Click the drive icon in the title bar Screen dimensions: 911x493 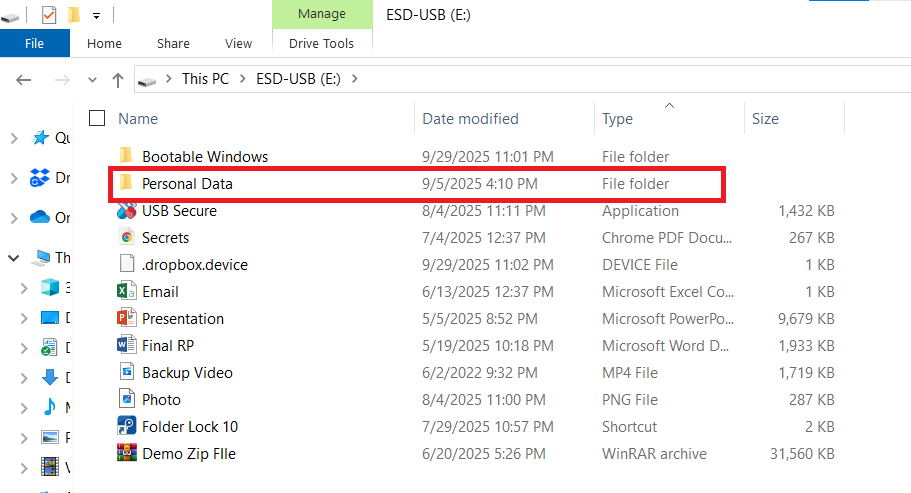(10, 17)
